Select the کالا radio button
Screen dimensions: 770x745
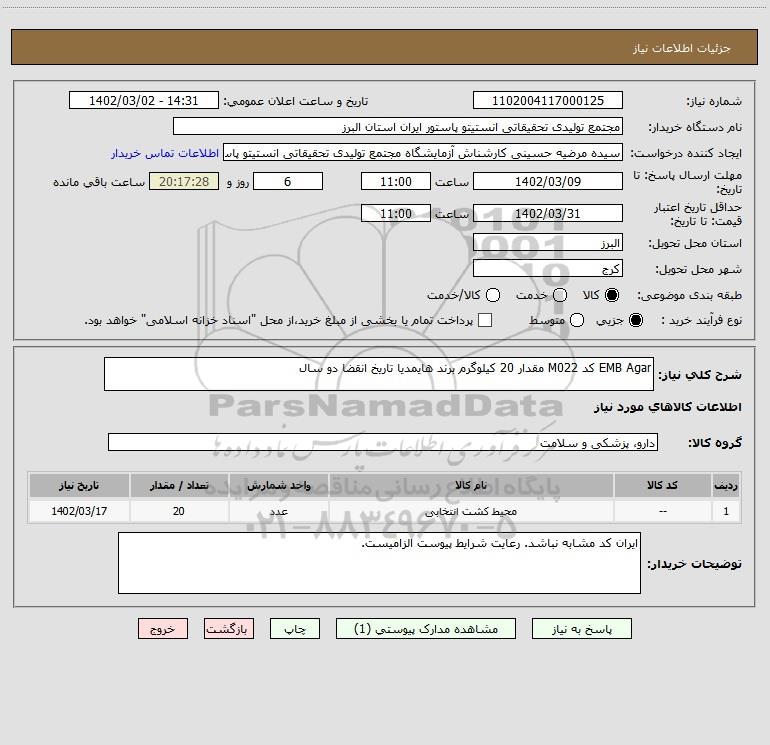pos(612,295)
